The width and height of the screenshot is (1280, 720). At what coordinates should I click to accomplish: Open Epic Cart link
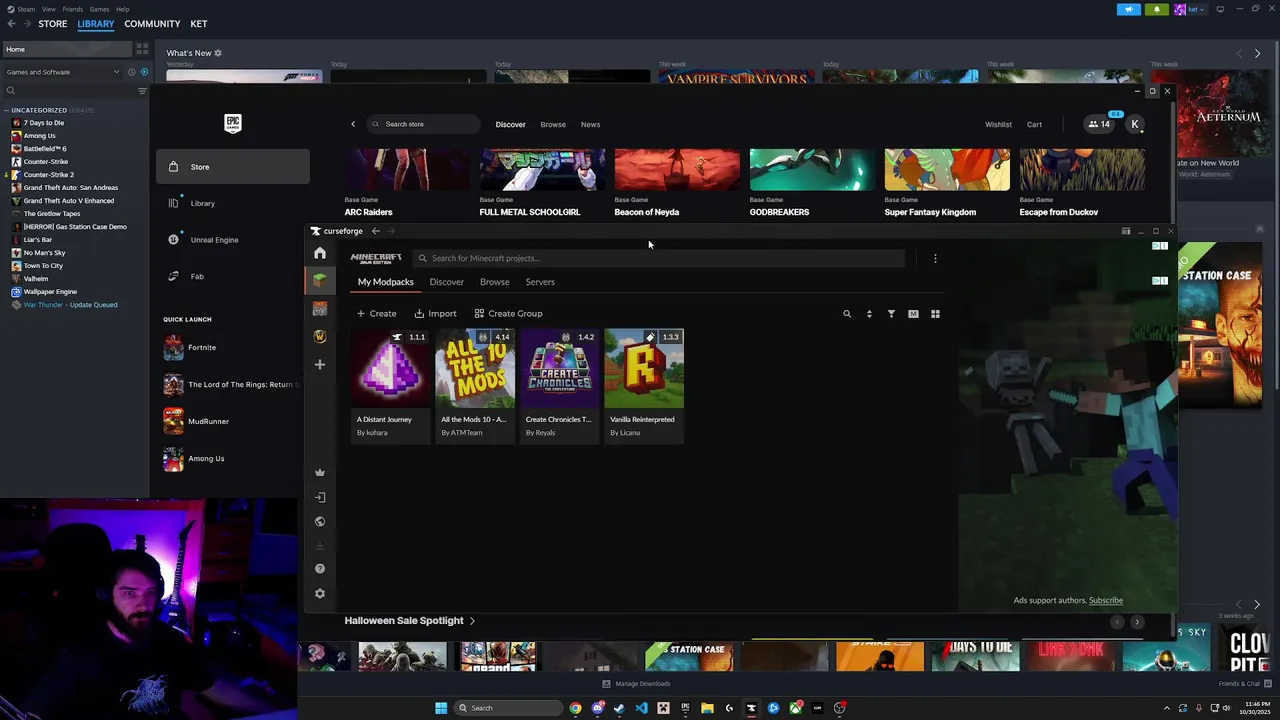(x=1034, y=125)
